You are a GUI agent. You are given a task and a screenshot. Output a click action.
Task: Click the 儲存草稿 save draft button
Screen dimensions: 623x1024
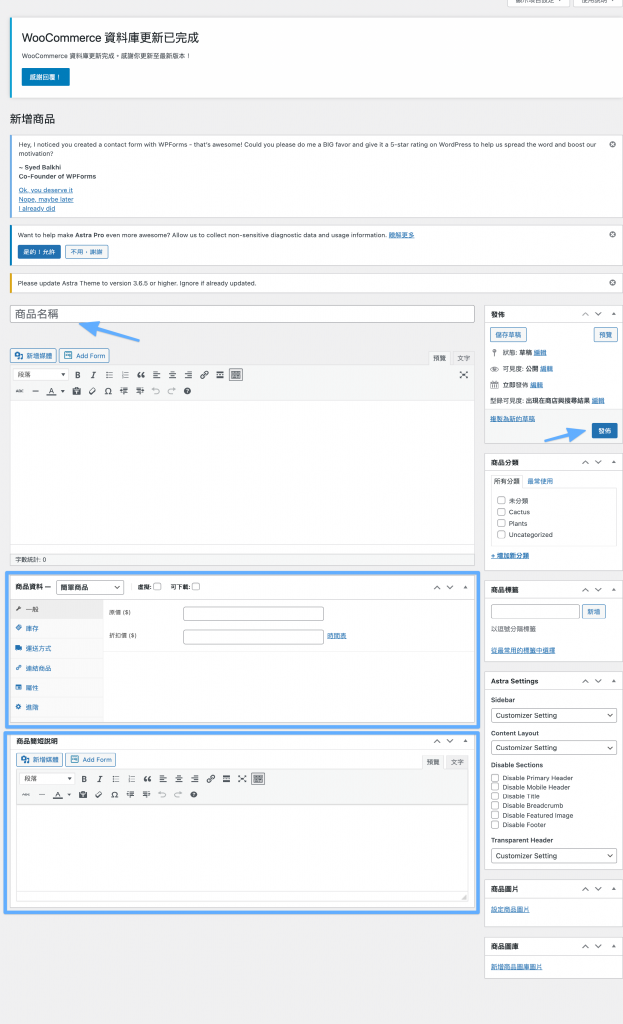click(508, 335)
